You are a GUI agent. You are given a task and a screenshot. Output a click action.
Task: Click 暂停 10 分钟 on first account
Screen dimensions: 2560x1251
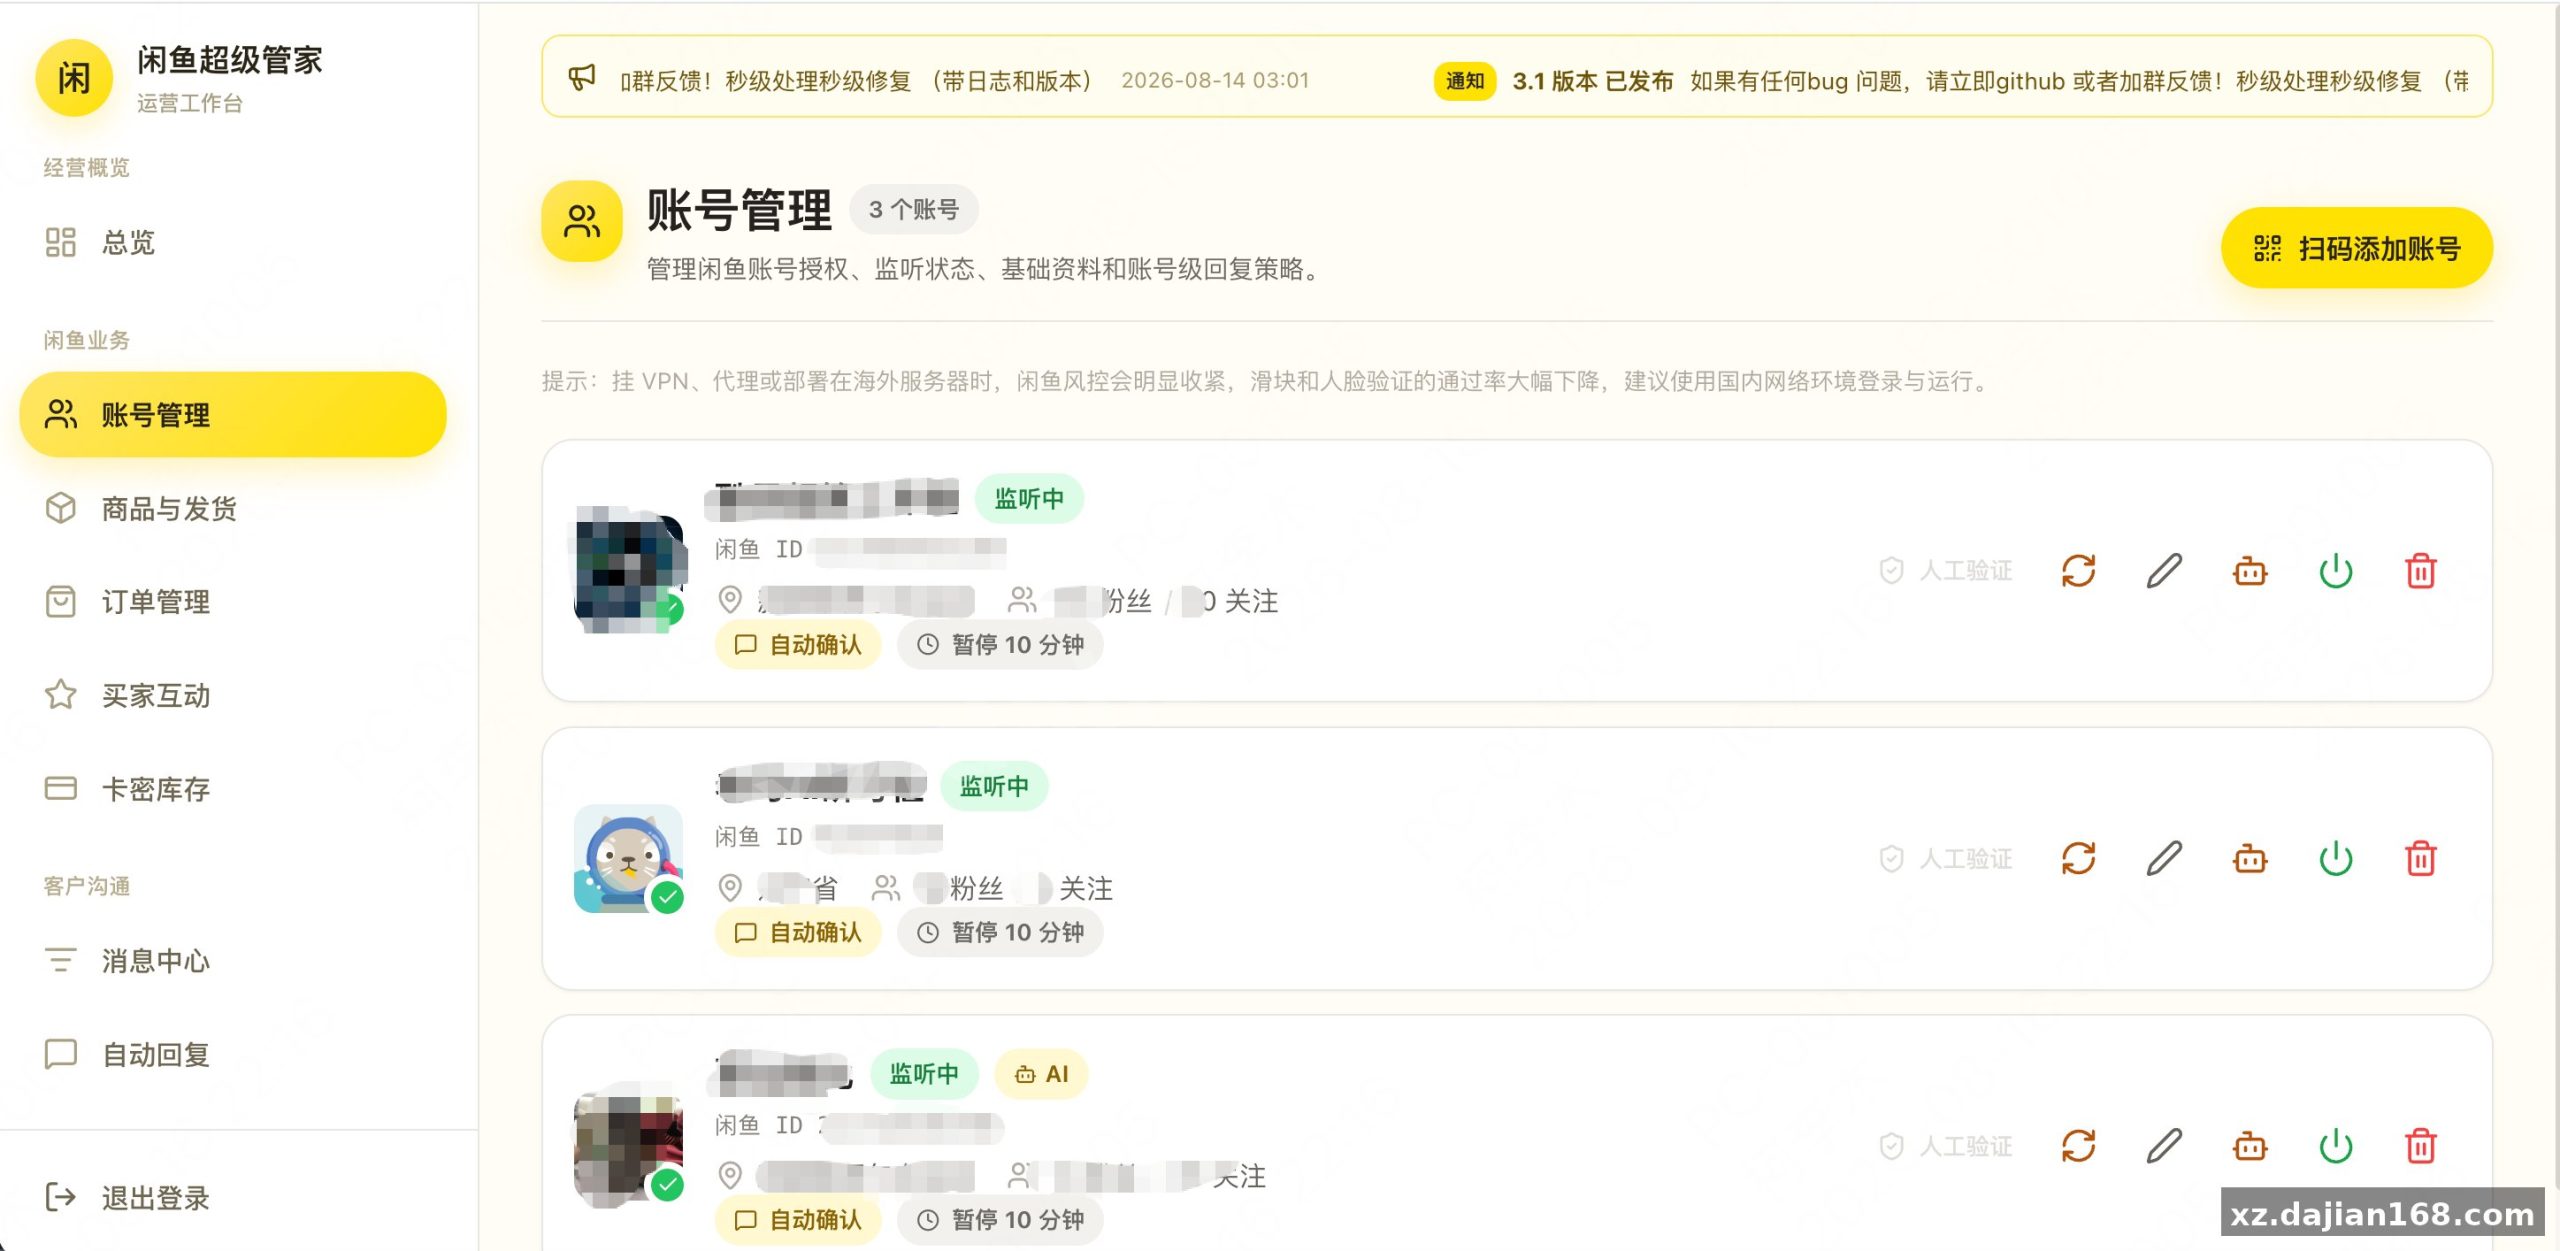(x=1000, y=645)
